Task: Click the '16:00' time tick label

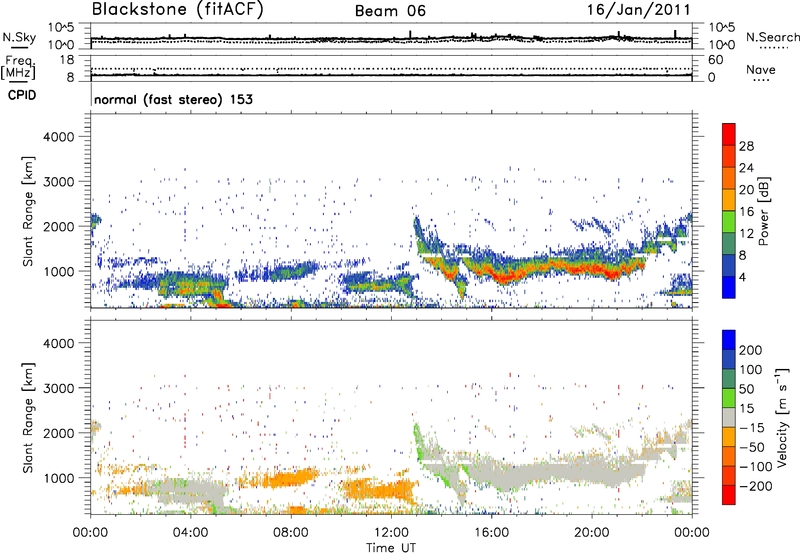Action: 491,533
